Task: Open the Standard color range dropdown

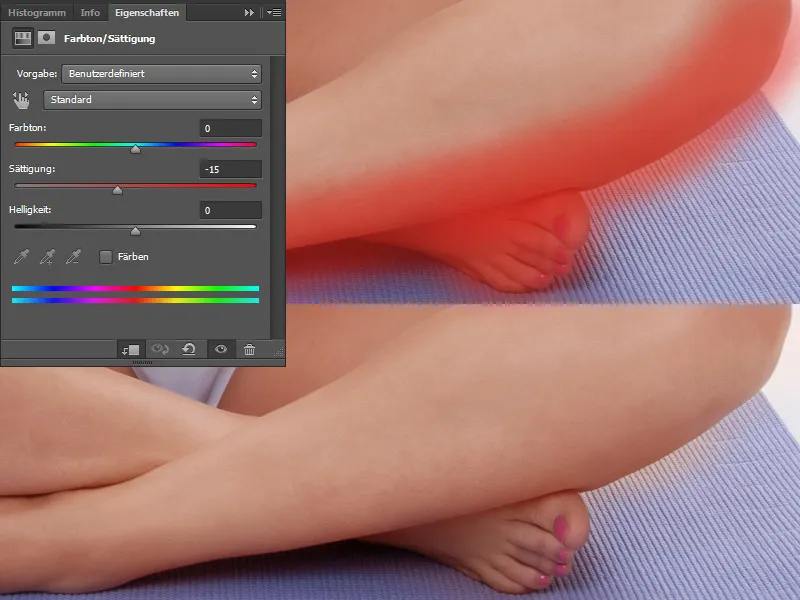Action: coord(153,100)
